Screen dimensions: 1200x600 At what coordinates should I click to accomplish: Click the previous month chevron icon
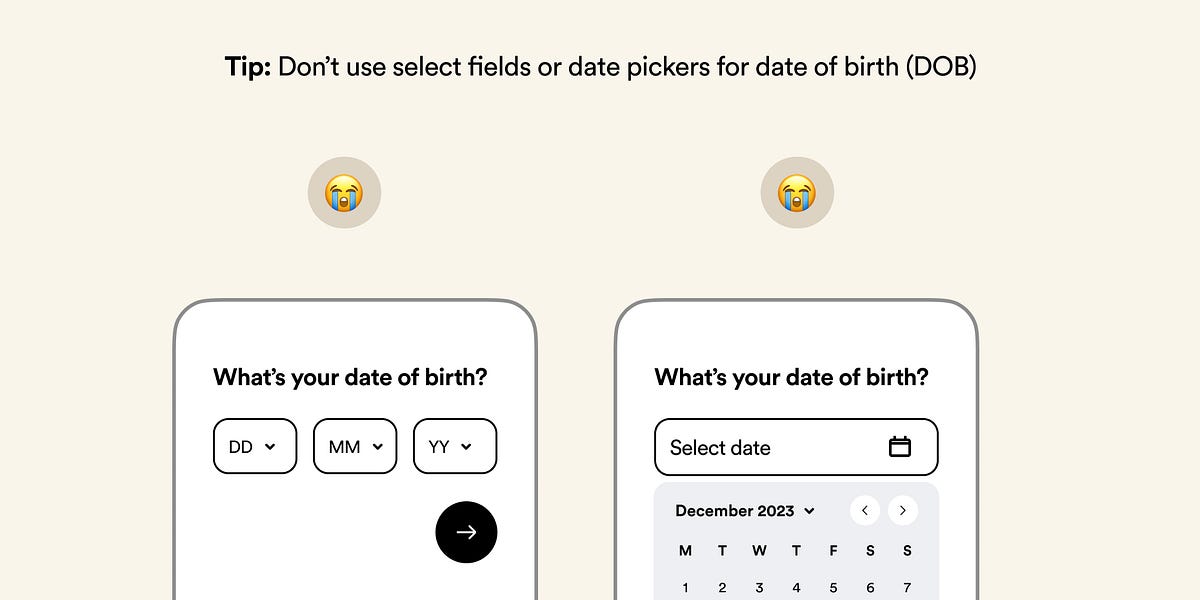pos(864,510)
